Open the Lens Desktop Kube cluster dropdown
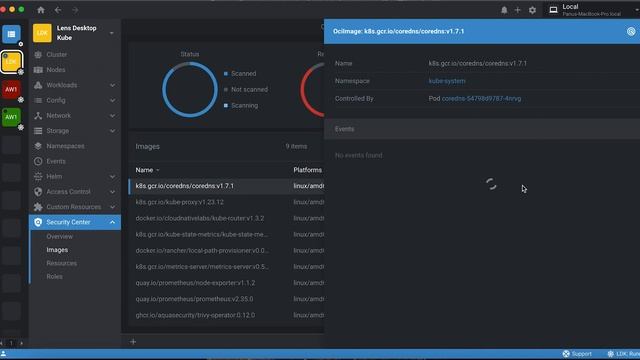This screenshot has width=640, height=360. click(111, 33)
